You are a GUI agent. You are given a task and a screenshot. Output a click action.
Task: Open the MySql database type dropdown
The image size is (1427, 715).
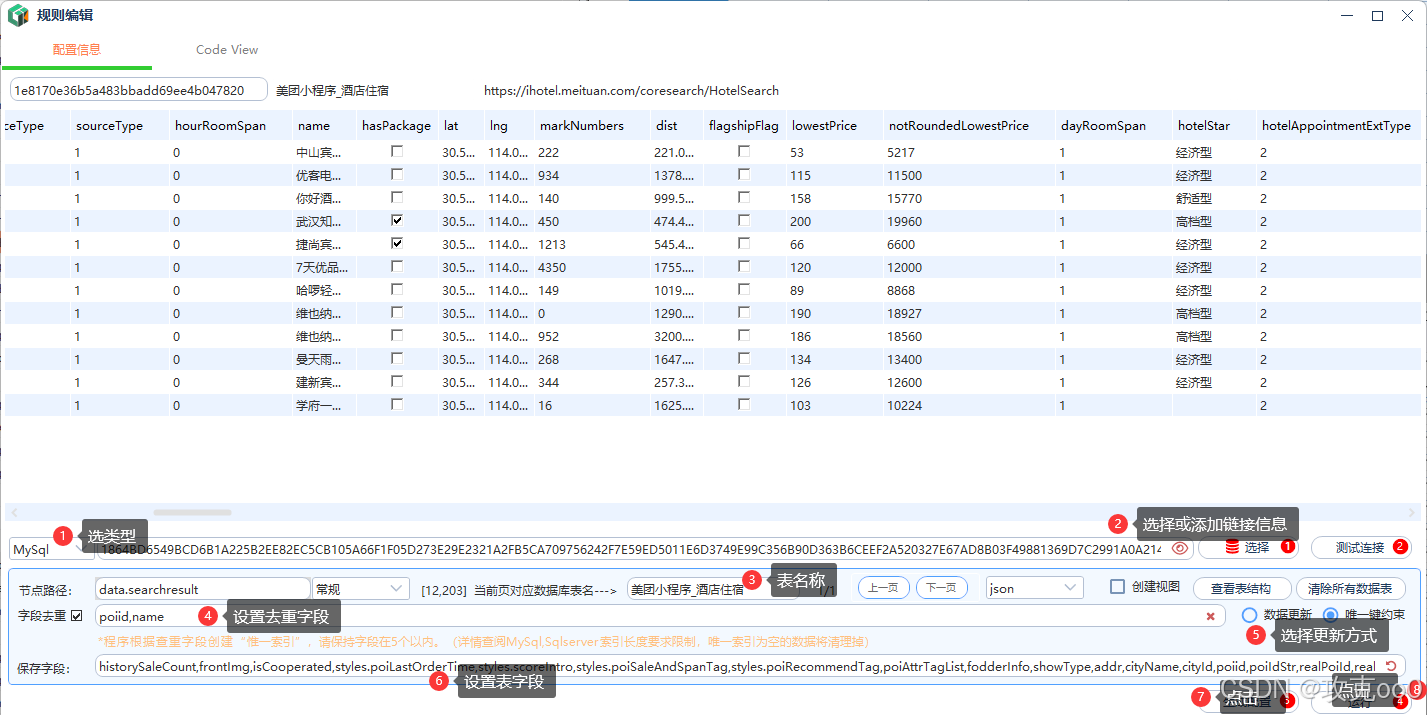pyautogui.click(x=46, y=548)
